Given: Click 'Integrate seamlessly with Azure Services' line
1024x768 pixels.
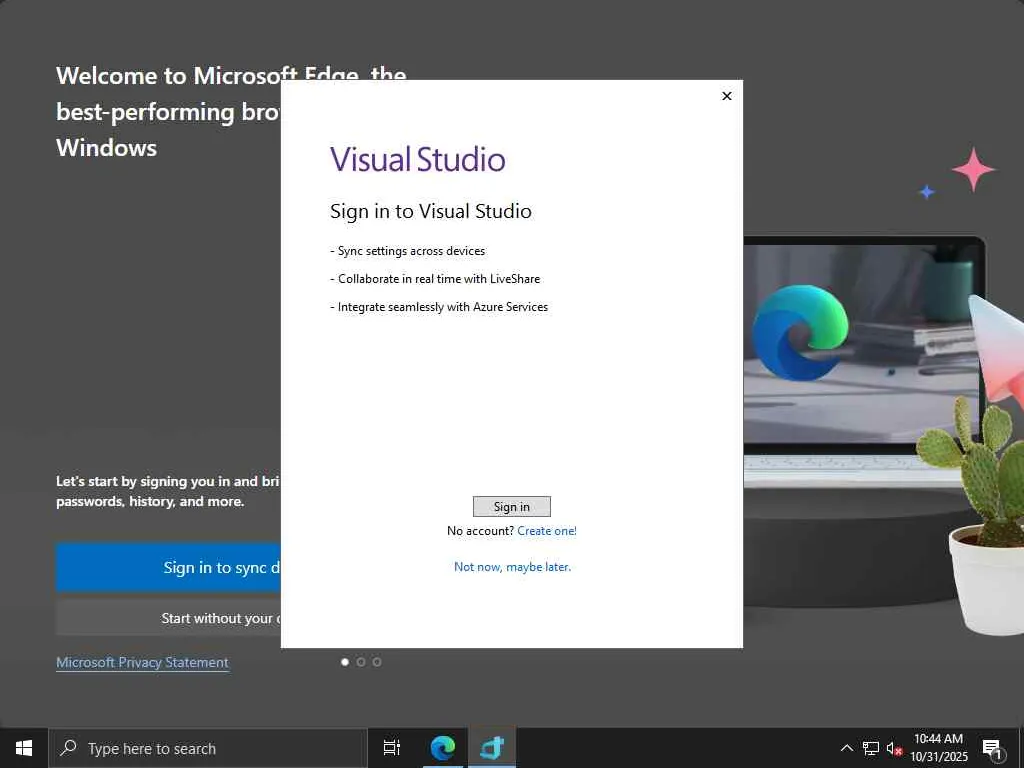Looking at the screenshot, I should point(439,307).
